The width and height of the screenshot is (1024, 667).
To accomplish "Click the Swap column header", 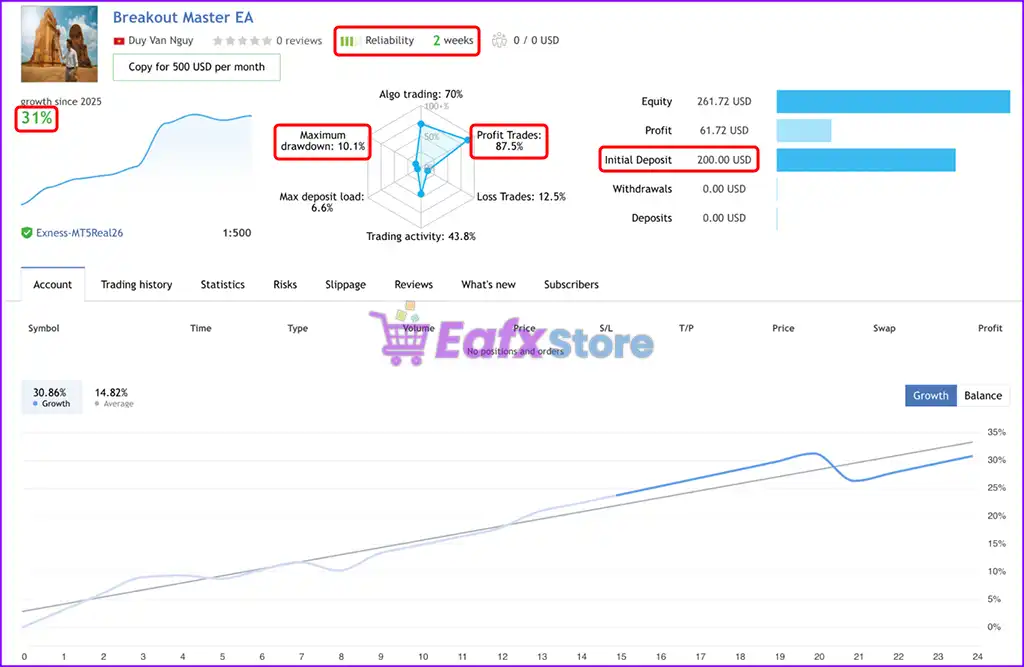I will click(884, 329).
